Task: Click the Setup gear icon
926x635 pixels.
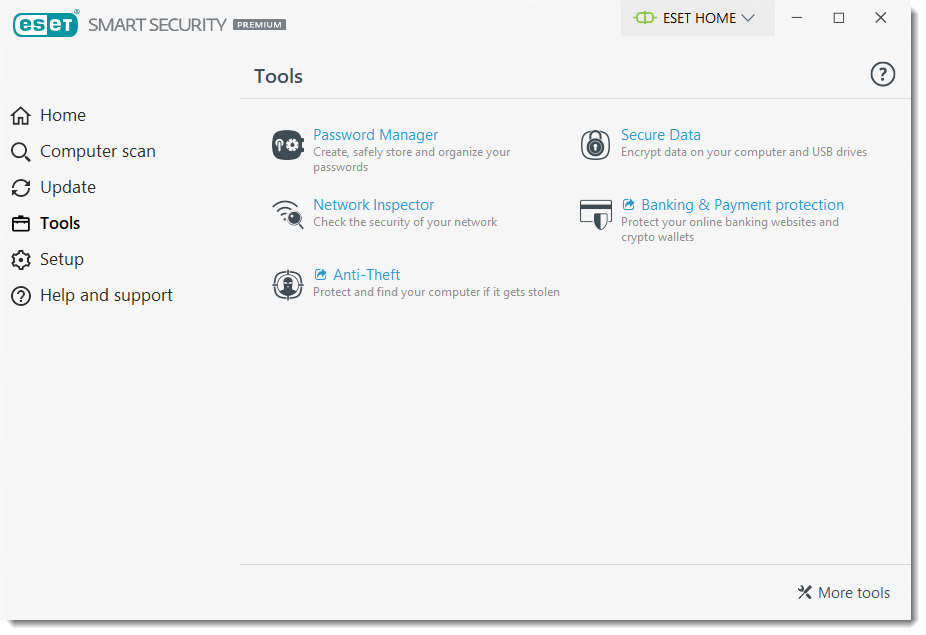Action: tap(21, 260)
